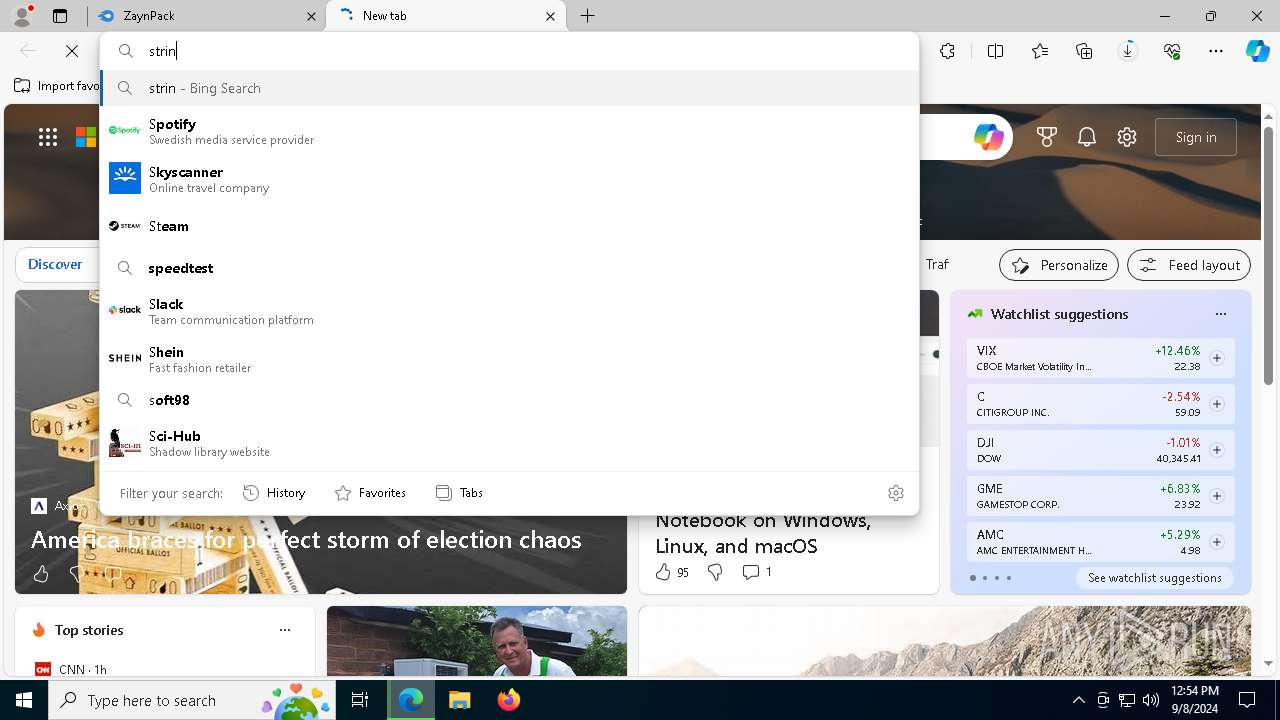This screenshot has height=720, width=1280.
Task: Add DJI to watchlist
Action: coord(1217,450)
